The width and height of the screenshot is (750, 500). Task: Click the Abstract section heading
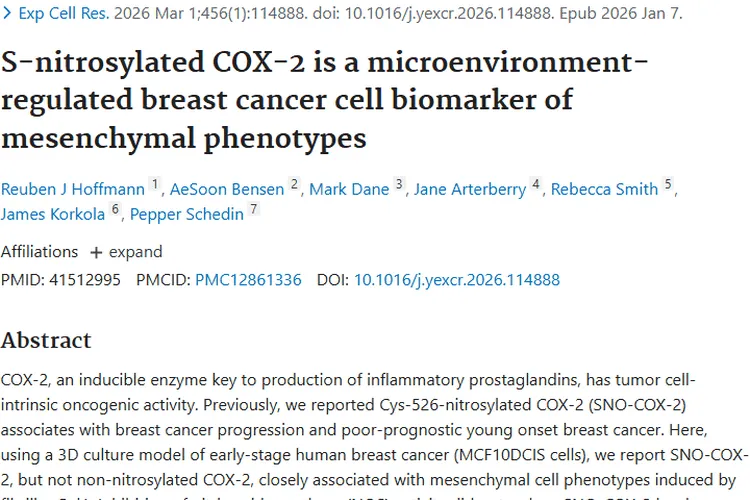pyautogui.click(x=46, y=340)
